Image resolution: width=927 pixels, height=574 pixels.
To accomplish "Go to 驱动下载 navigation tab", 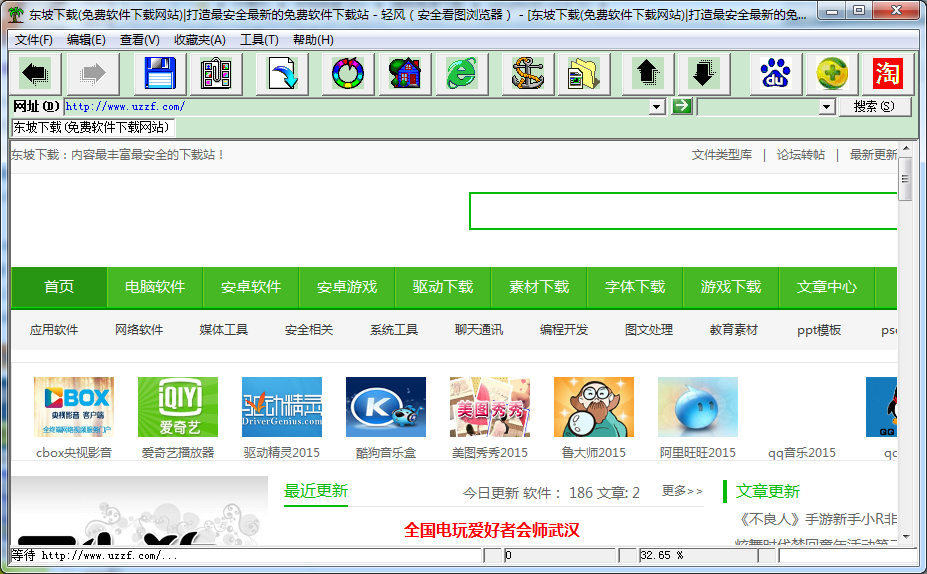I will [443, 287].
